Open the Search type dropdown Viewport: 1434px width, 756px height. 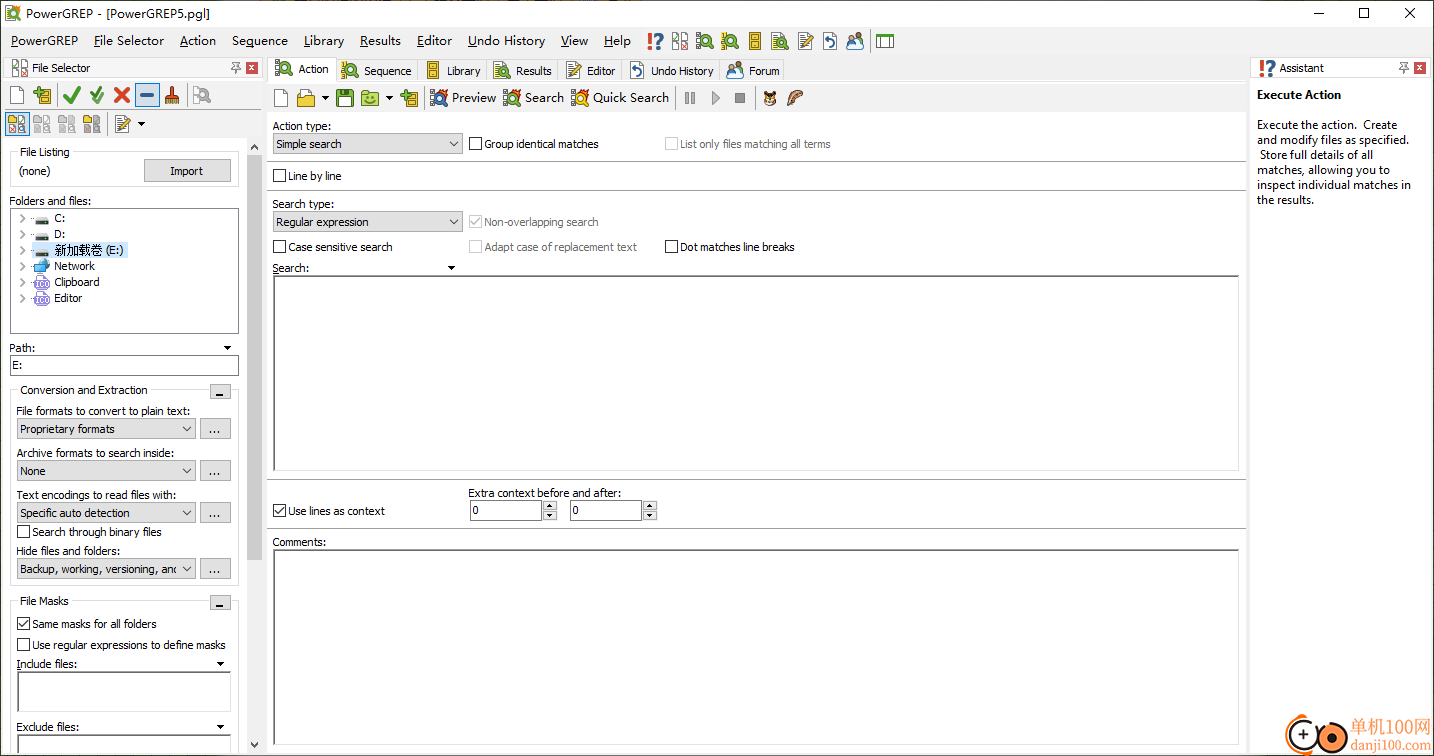click(367, 222)
